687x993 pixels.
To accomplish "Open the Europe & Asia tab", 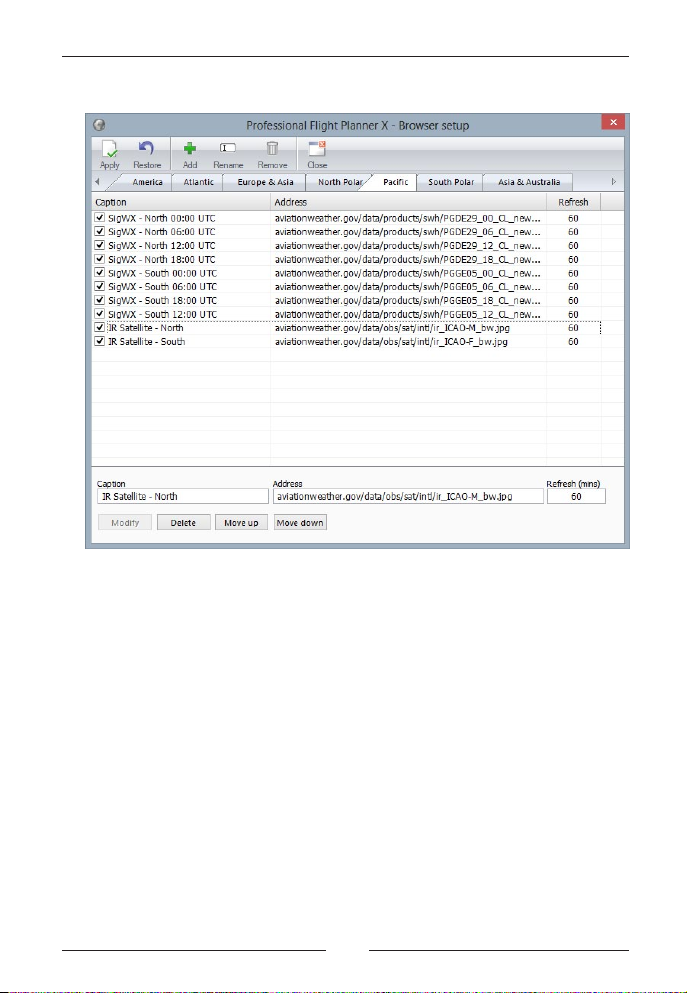I will [x=265, y=182].
